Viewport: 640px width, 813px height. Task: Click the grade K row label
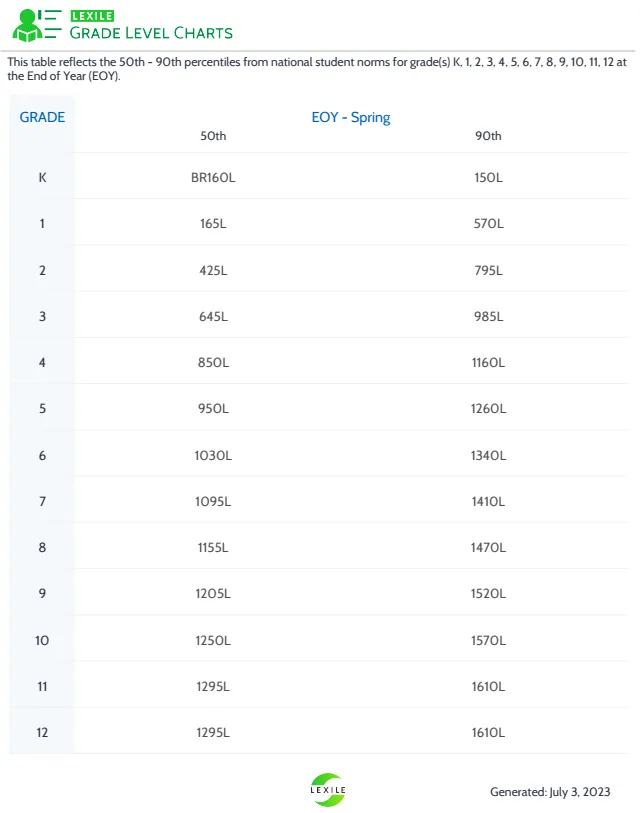[42, 177]
